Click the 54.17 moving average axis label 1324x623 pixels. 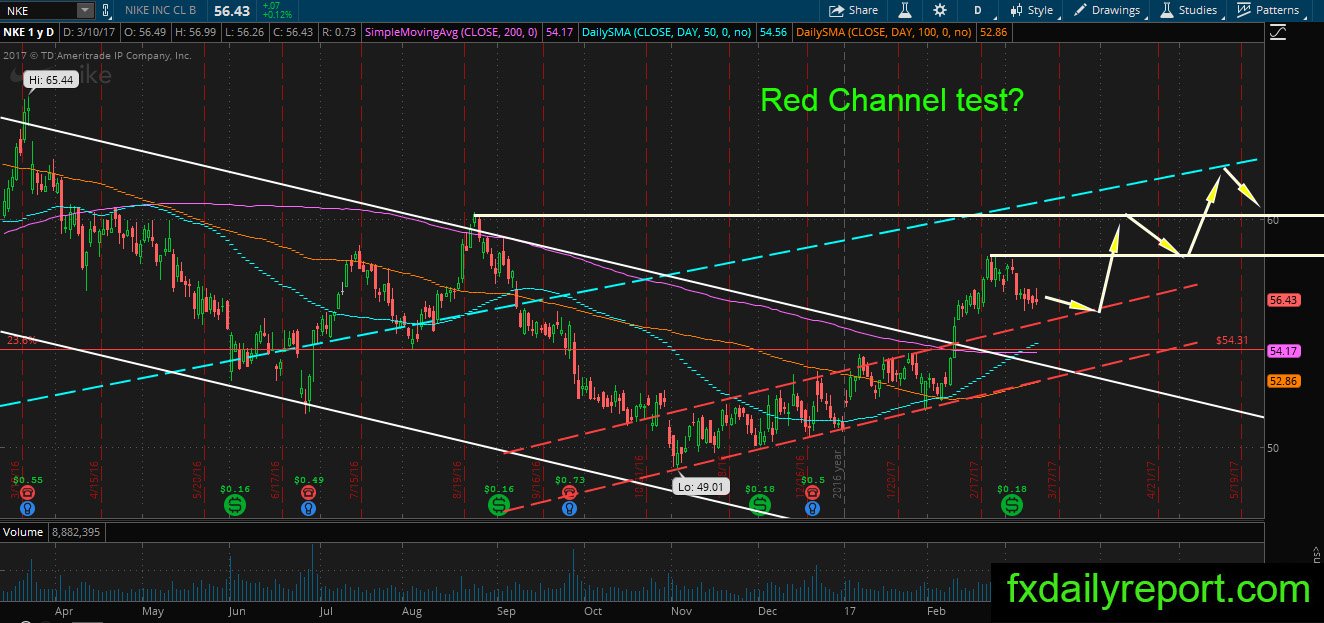click(x=1282, y=351)
